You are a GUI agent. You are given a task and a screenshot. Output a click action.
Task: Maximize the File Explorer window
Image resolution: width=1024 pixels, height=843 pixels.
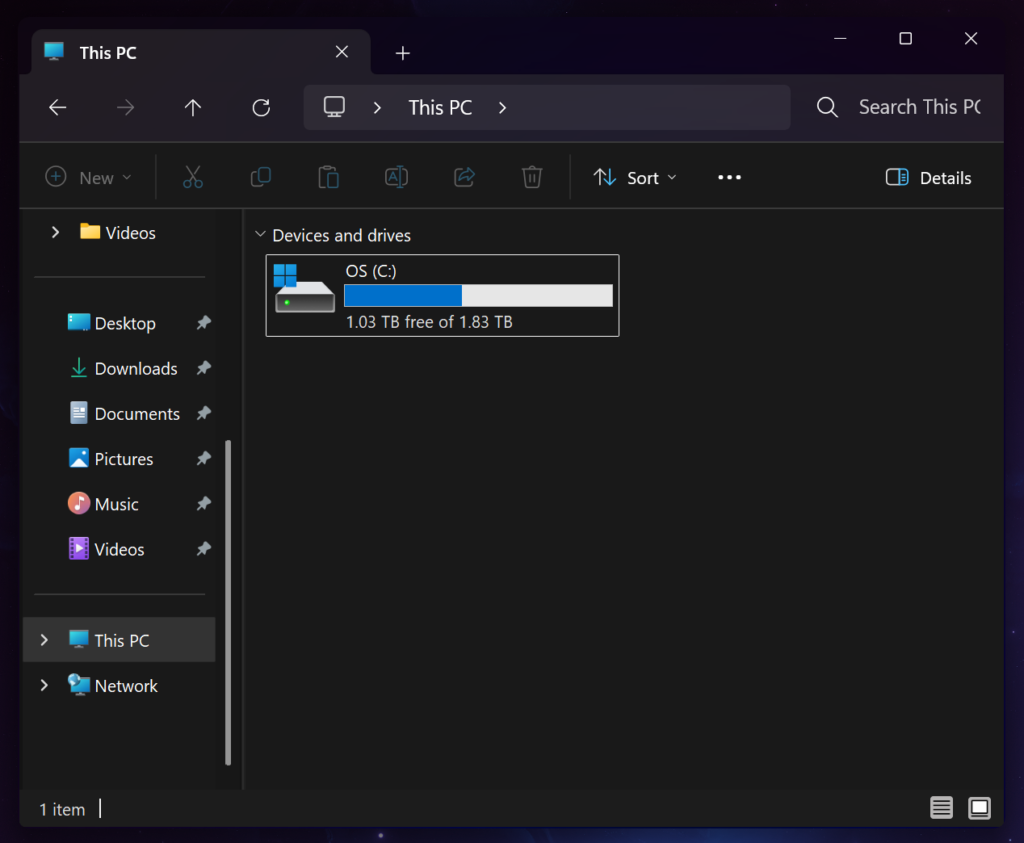point(905,39)
